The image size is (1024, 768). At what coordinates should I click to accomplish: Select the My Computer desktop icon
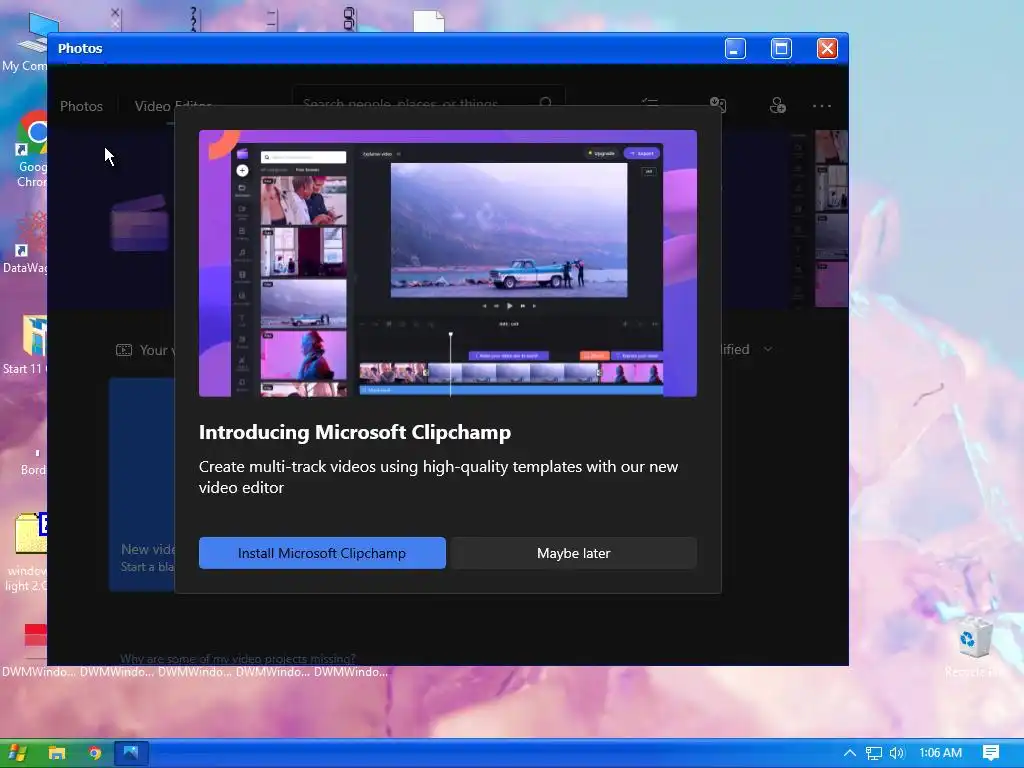[26, 41]
